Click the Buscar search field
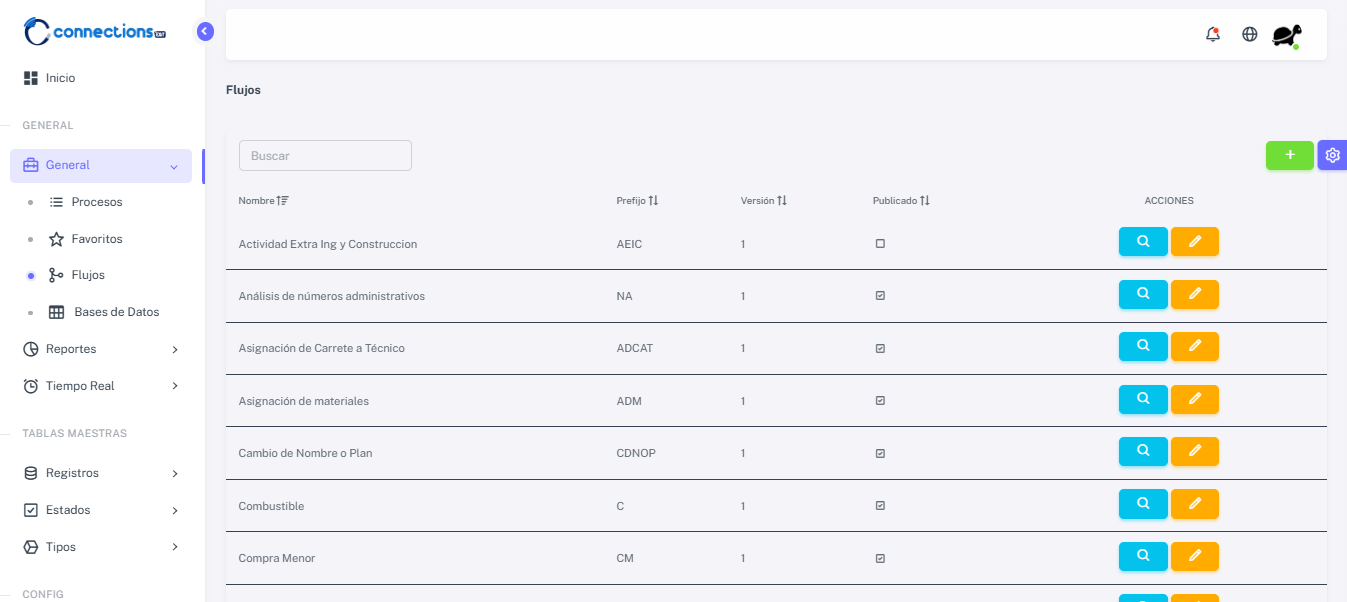This screenshot has width=1347, height=602. [325, 156]
